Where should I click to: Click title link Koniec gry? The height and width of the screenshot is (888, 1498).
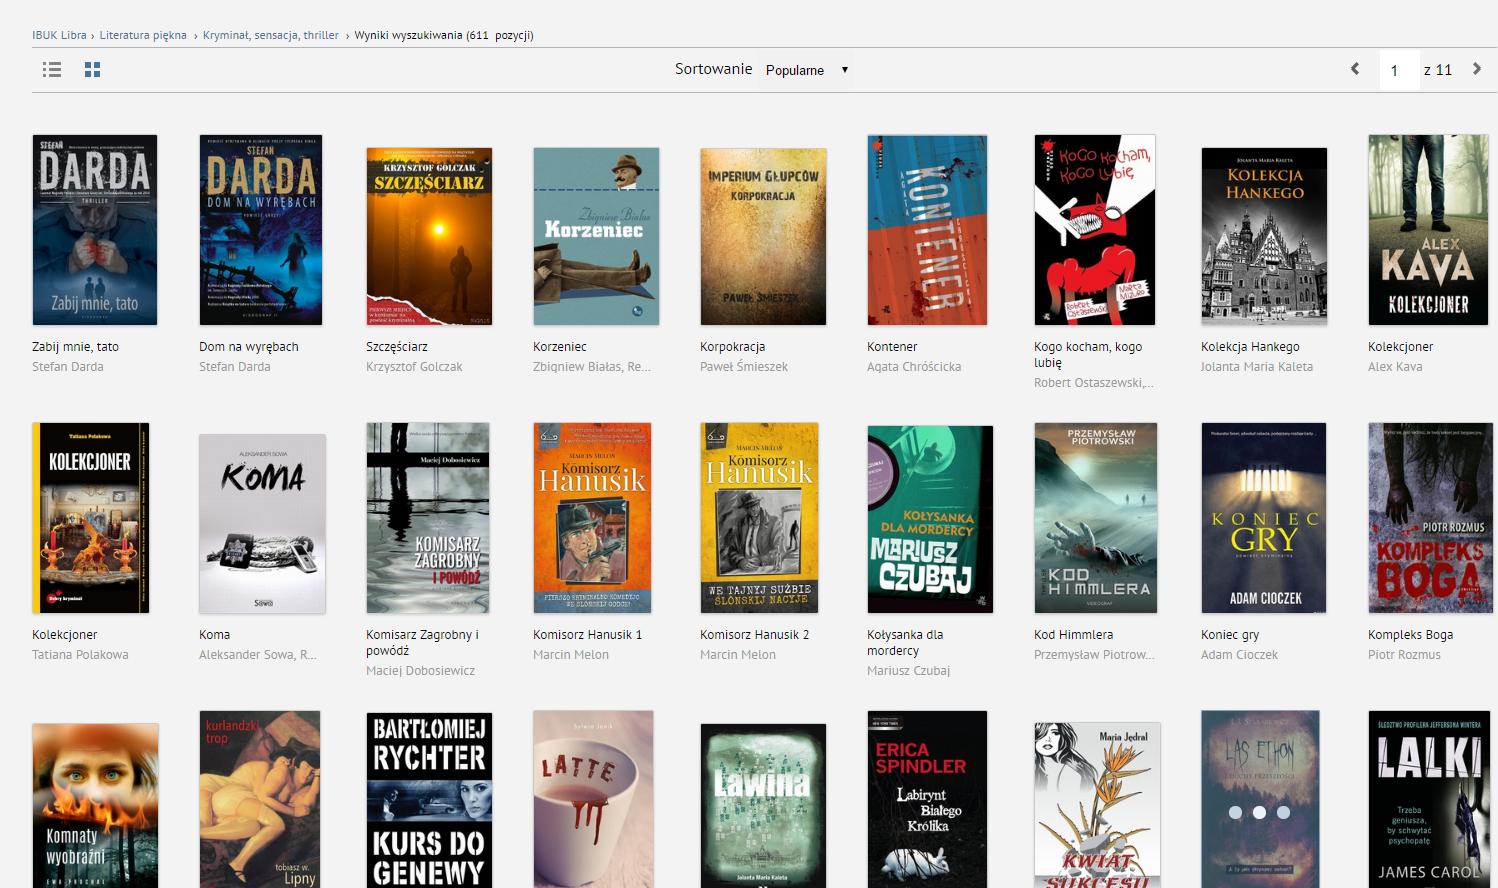click(1230, 635)
